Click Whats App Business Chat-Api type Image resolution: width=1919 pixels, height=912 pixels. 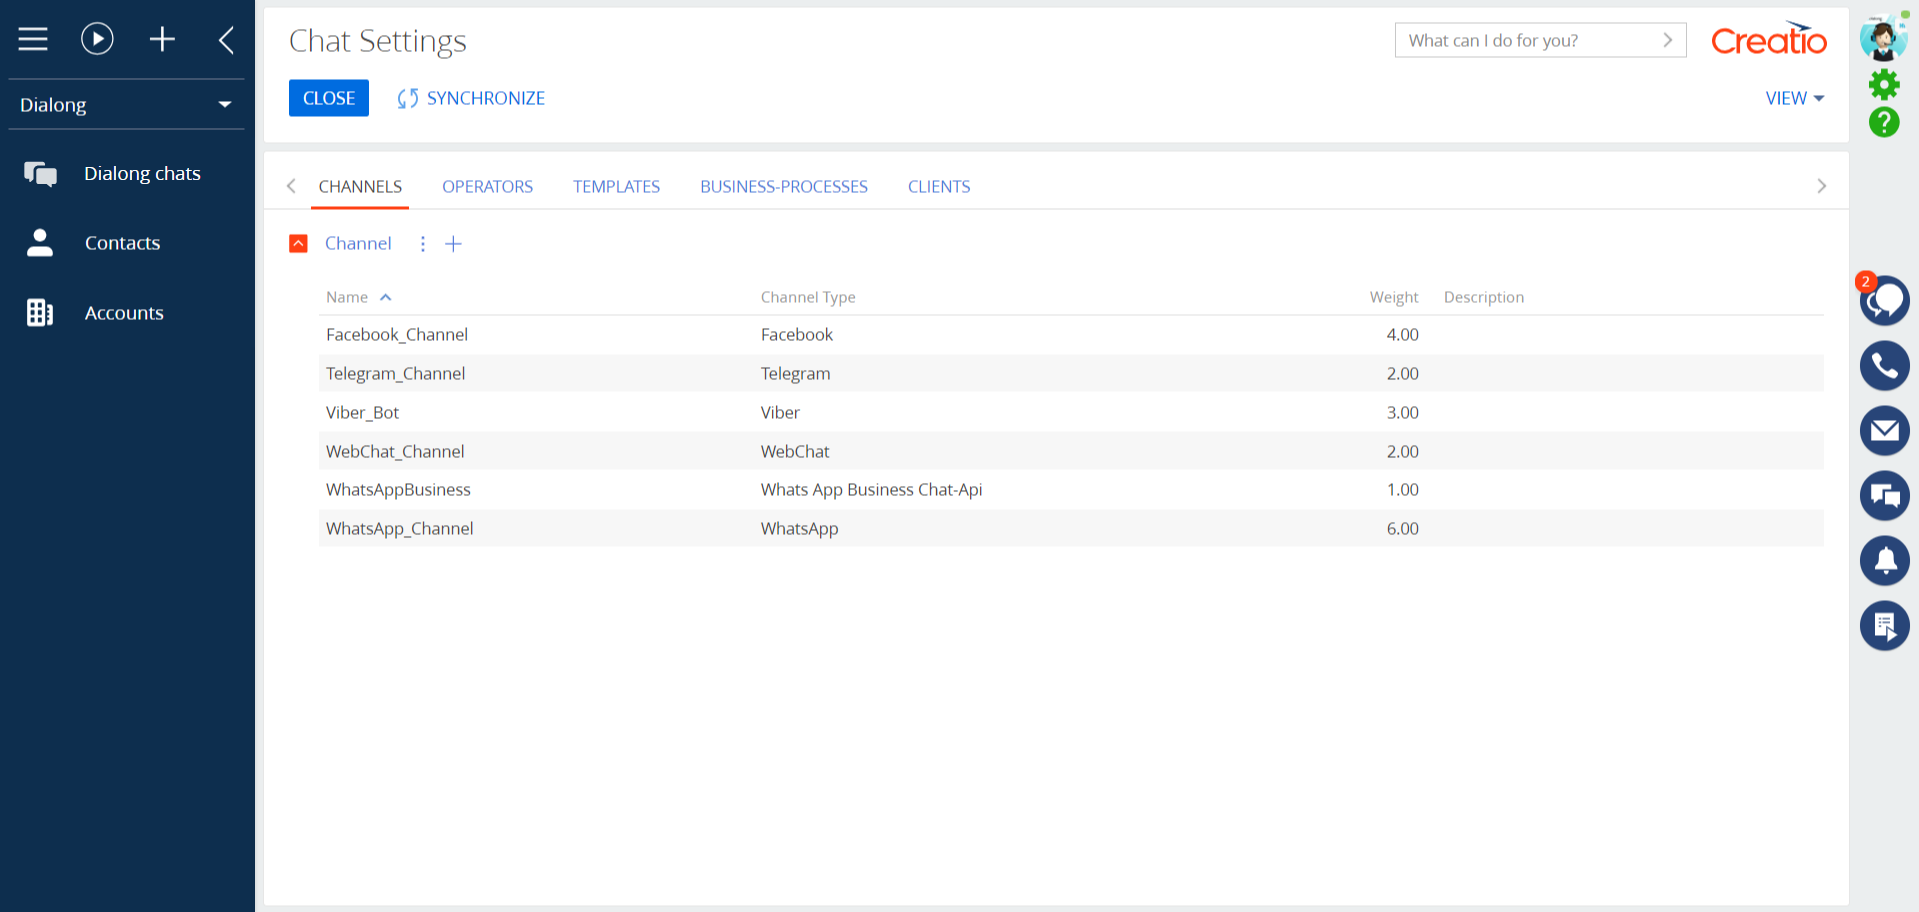click(x=871, y=490)
